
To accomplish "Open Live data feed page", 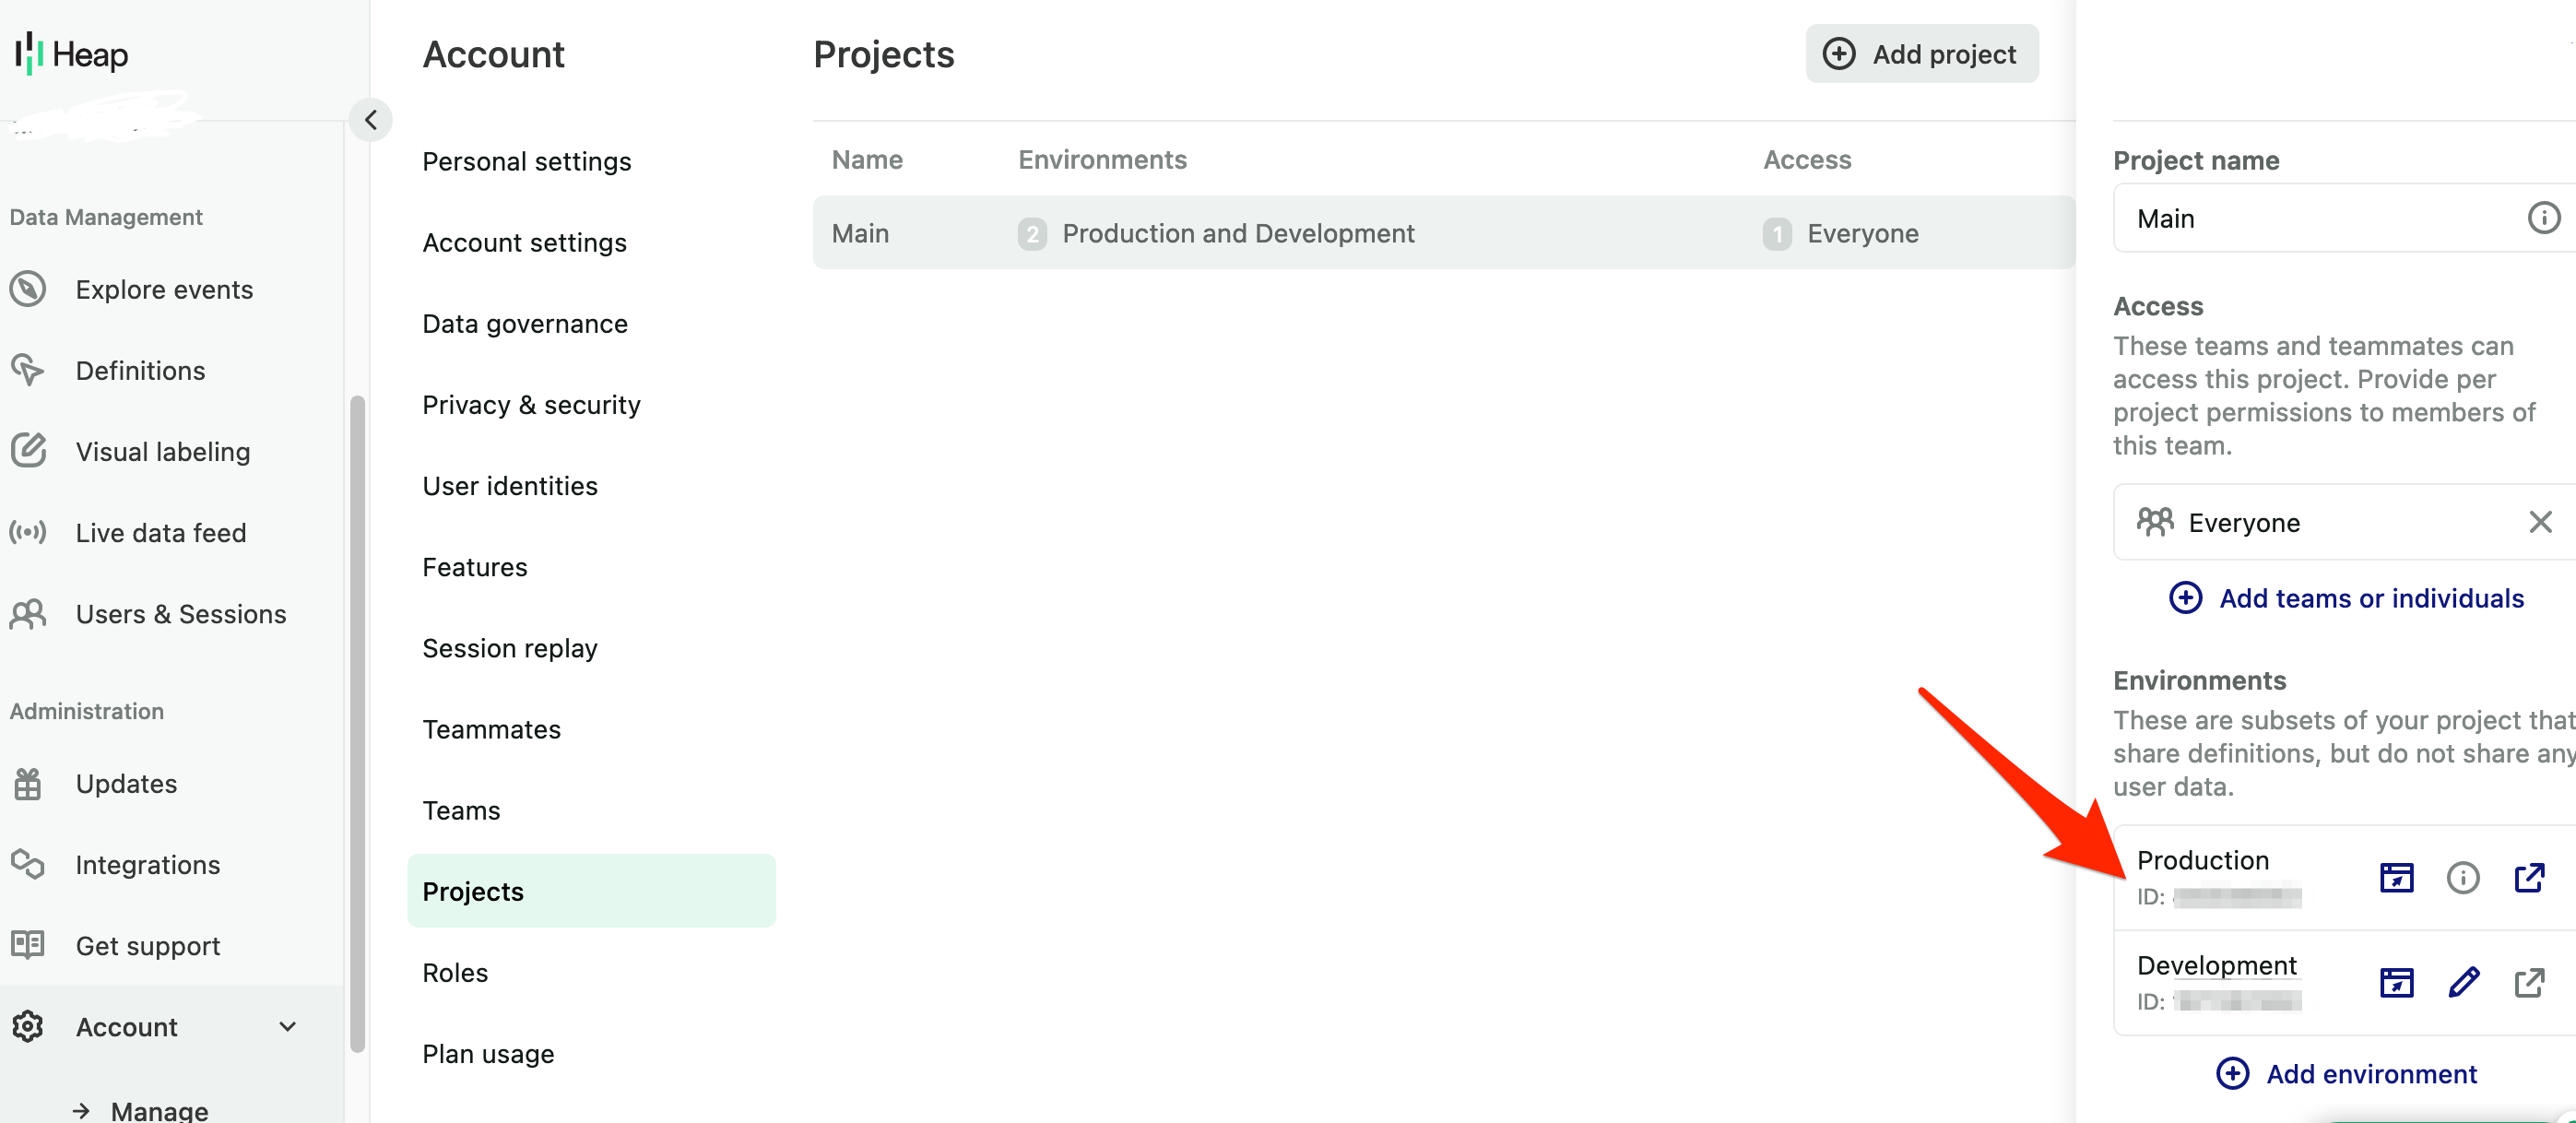I will 160,533.
